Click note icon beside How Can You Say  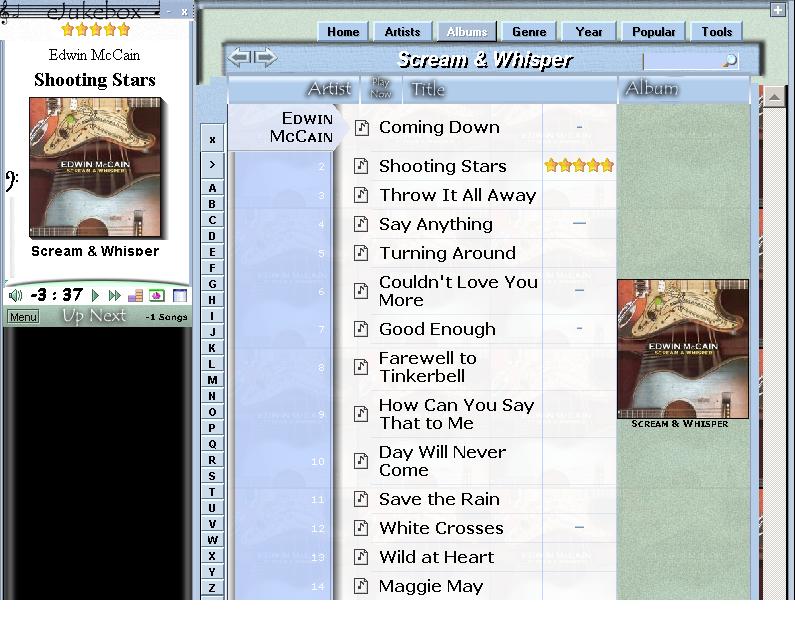click(x=361, y=414)
